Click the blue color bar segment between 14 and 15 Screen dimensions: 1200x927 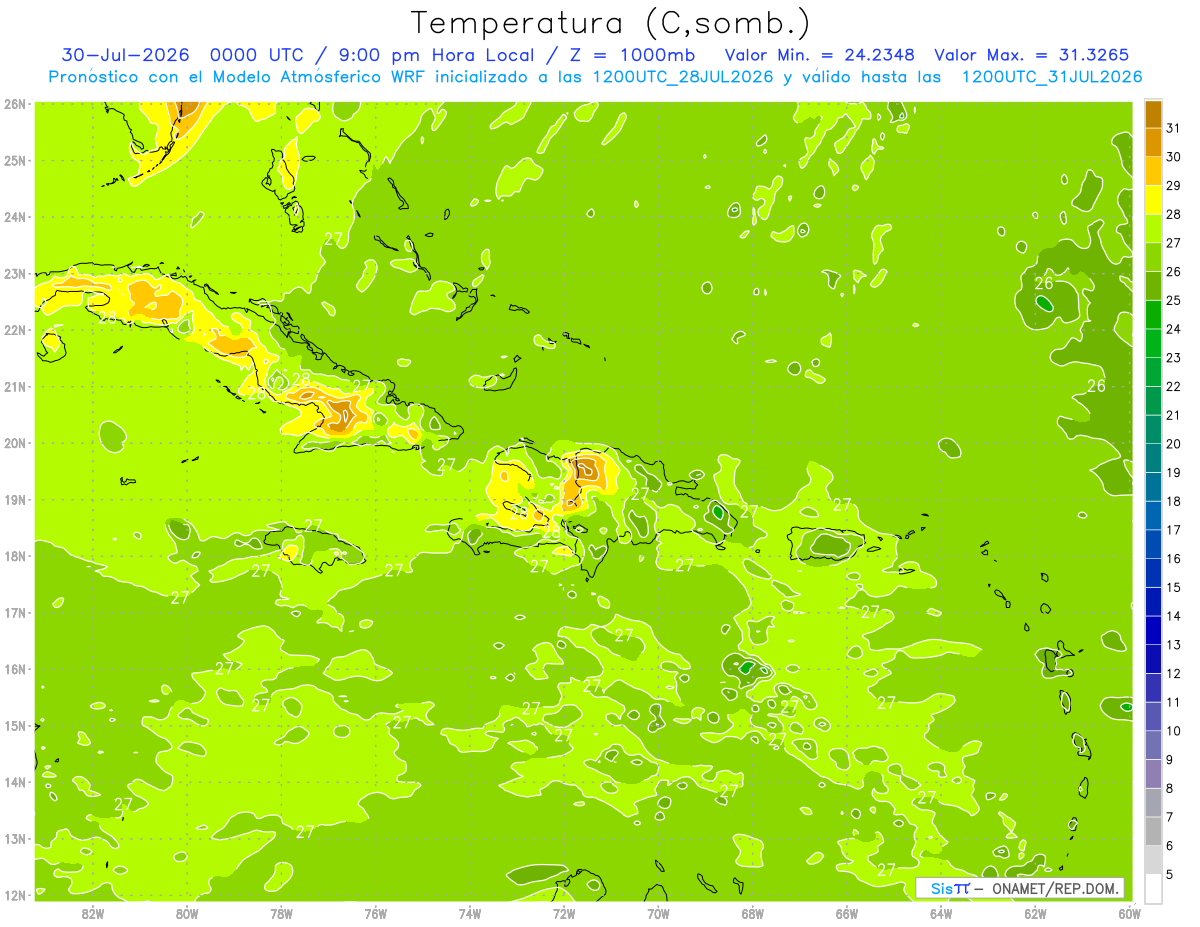1153,602
